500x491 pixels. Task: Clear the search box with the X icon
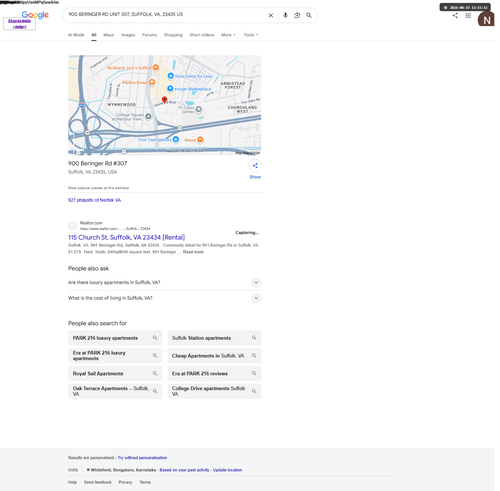pyautogui.click(x=271, y=15)
